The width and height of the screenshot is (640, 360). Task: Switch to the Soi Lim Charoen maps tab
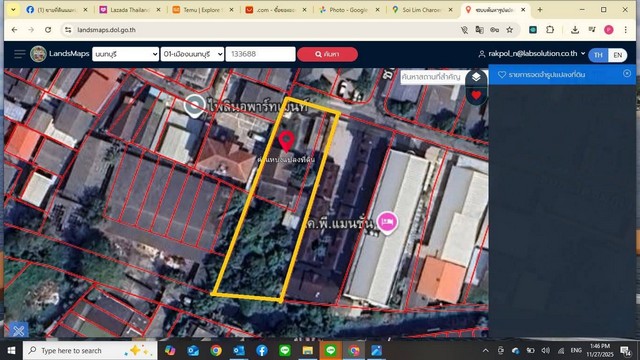tap(422, 9)
